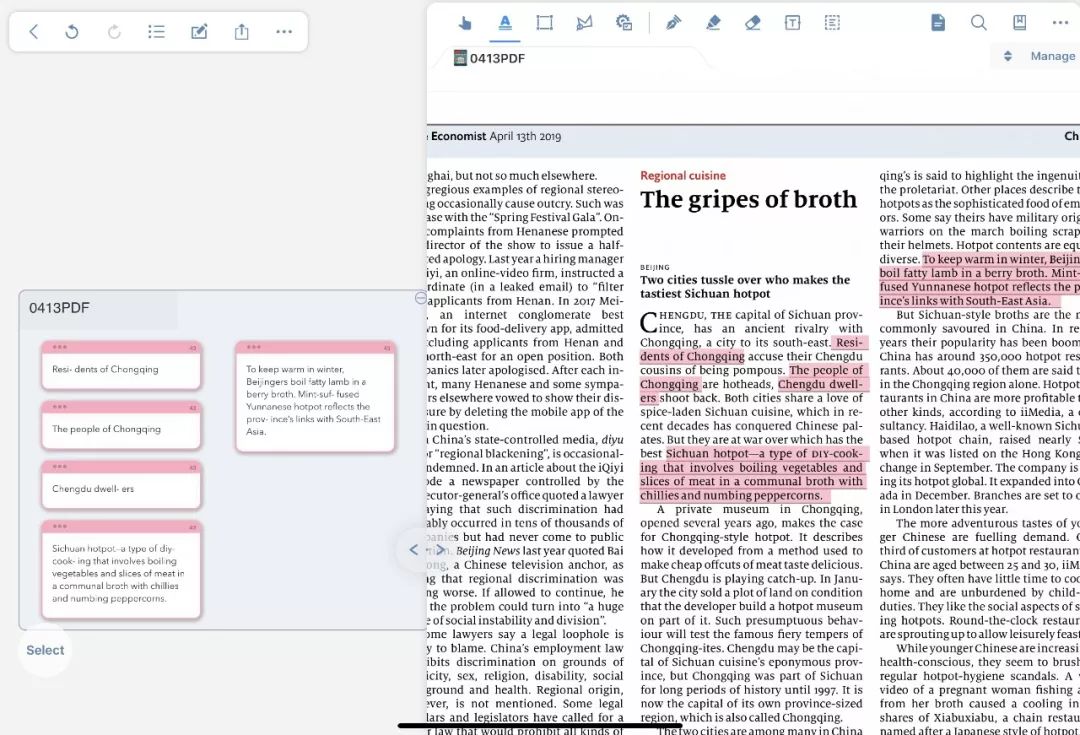Screen dimensions: 1080x735
Task: Go back using the left arrow
Action: coord(34,32)
